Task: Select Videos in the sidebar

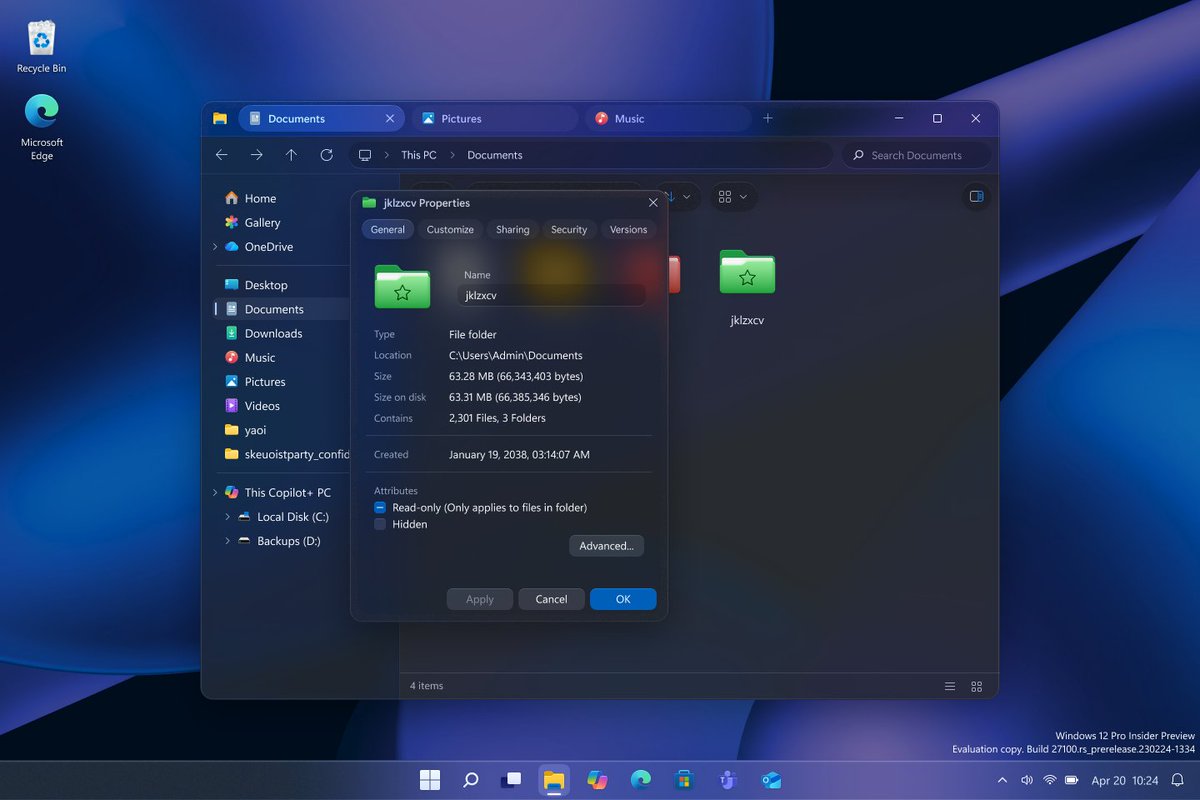Action: pyautogui.click(x=262, y=405)
